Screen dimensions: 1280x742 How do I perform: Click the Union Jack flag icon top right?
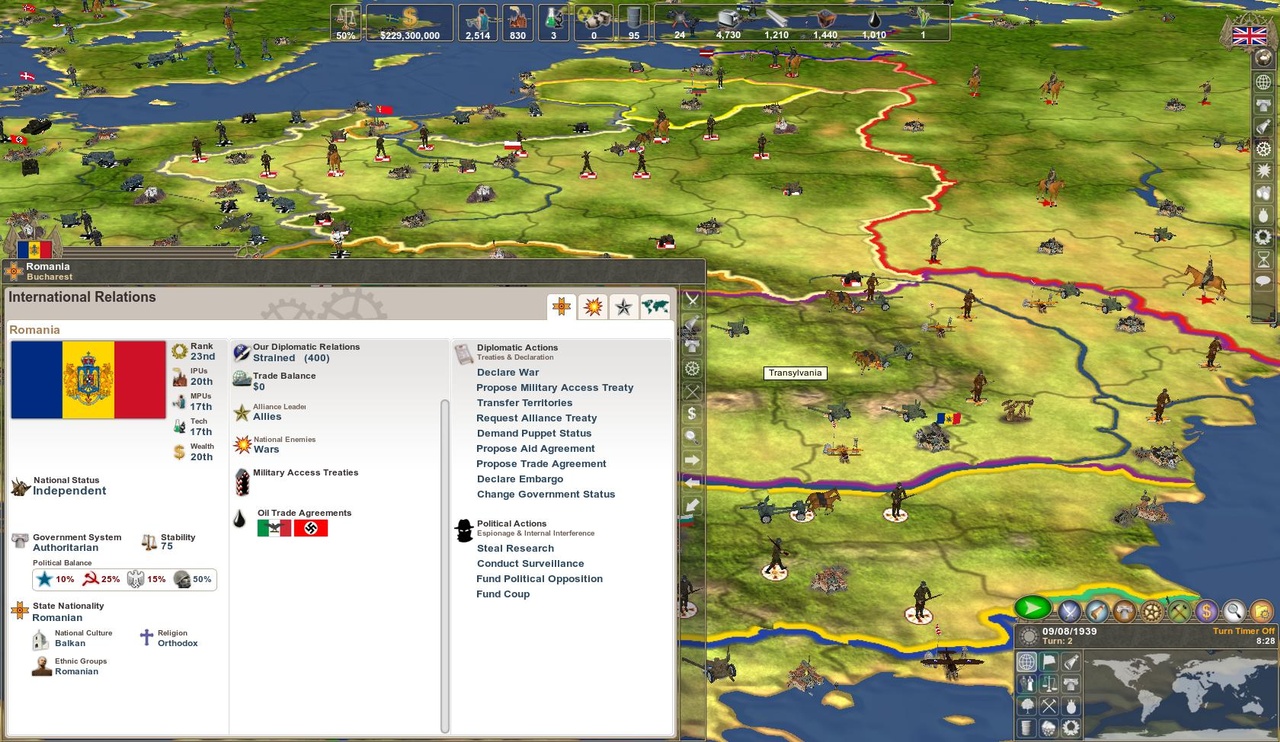(1251, 34)
